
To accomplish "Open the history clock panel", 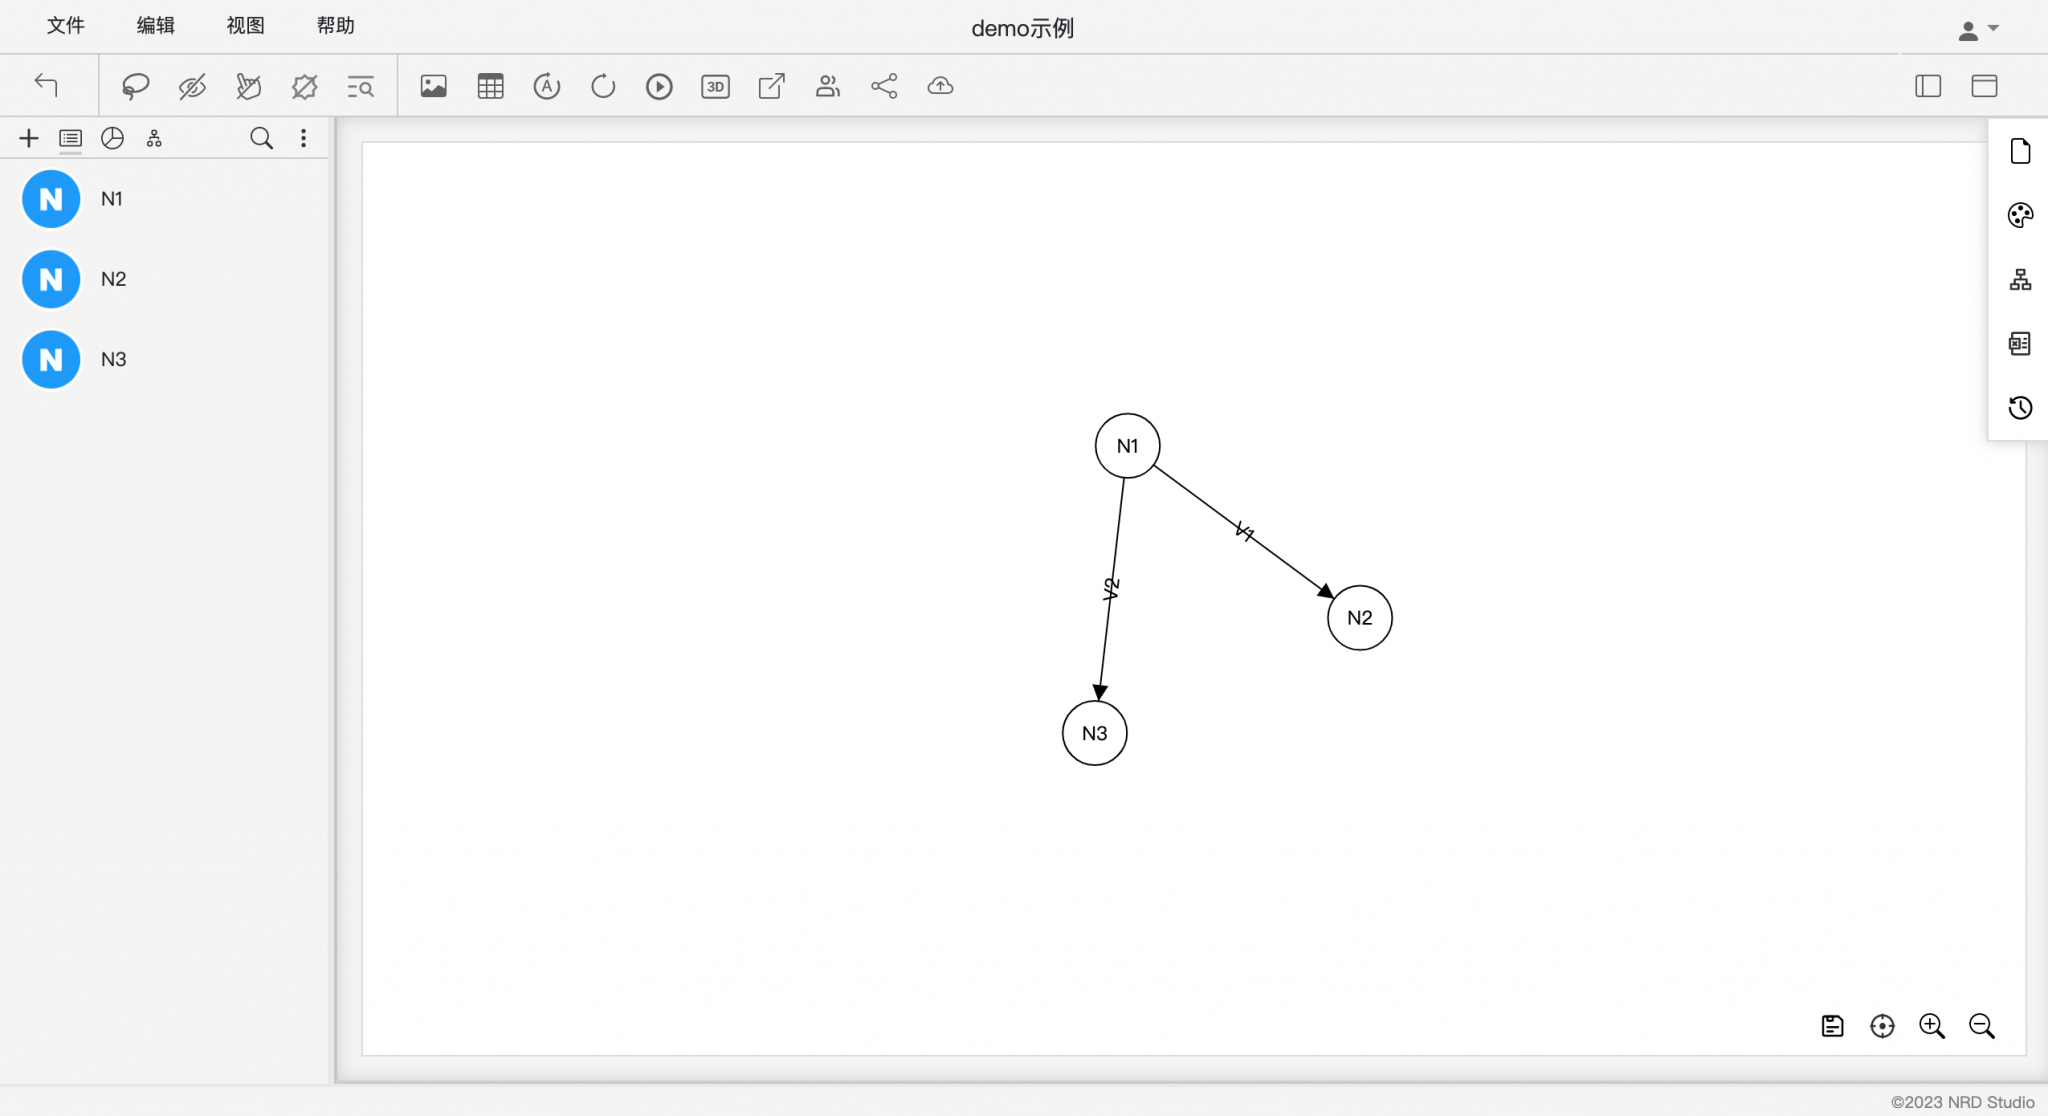I will (2020, 407).
